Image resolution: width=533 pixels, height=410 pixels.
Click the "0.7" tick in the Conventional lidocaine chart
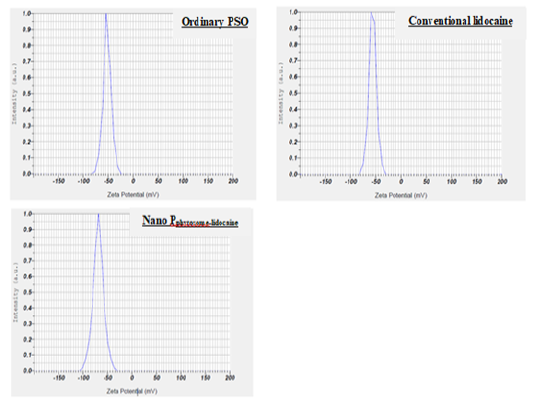point(293,61)
